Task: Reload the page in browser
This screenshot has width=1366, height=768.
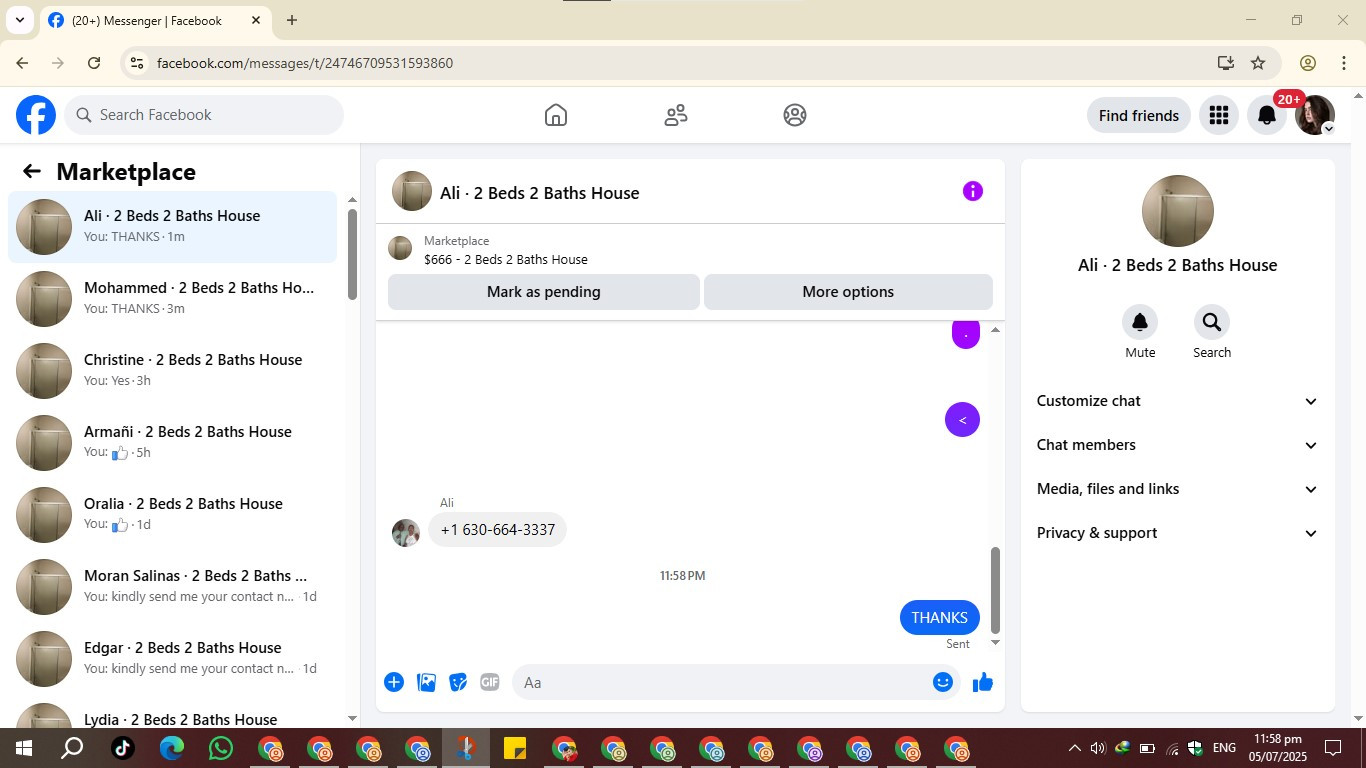Action: pyautogui.click(x=94, y=63)
